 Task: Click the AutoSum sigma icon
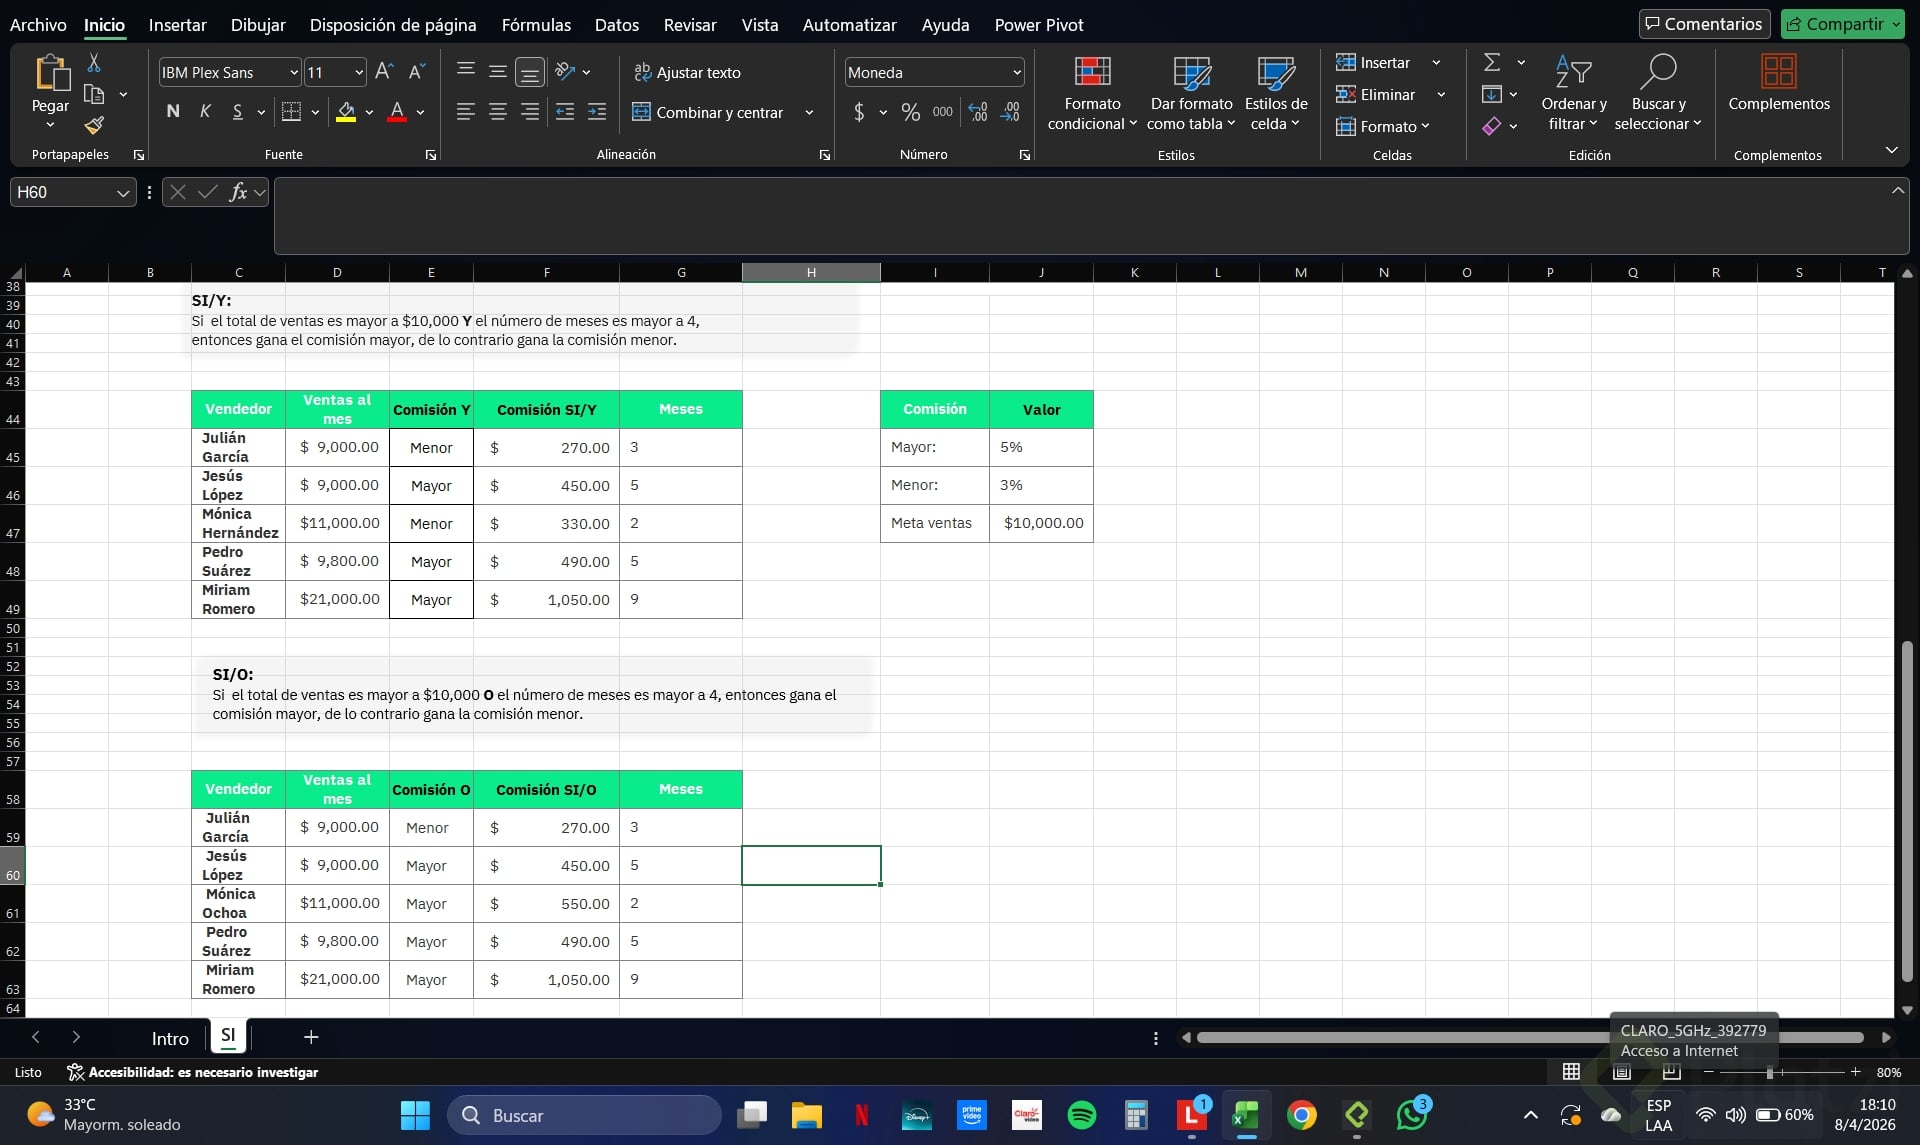click(x=1492, y=62)
